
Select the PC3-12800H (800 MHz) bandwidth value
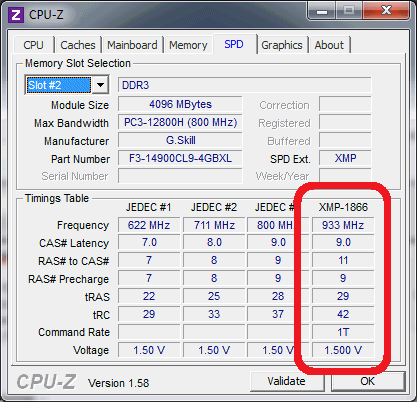point(180,122)
